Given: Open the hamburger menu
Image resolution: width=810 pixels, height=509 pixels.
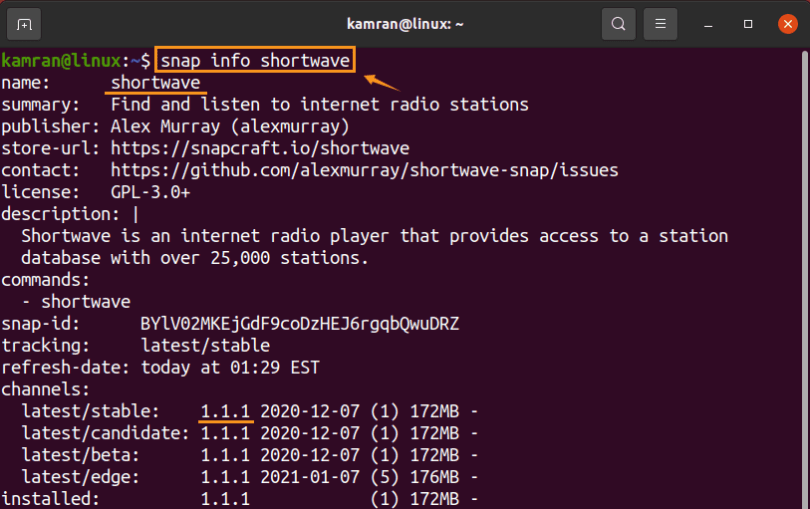Looking at the screenshot, I should coord(660,24).
